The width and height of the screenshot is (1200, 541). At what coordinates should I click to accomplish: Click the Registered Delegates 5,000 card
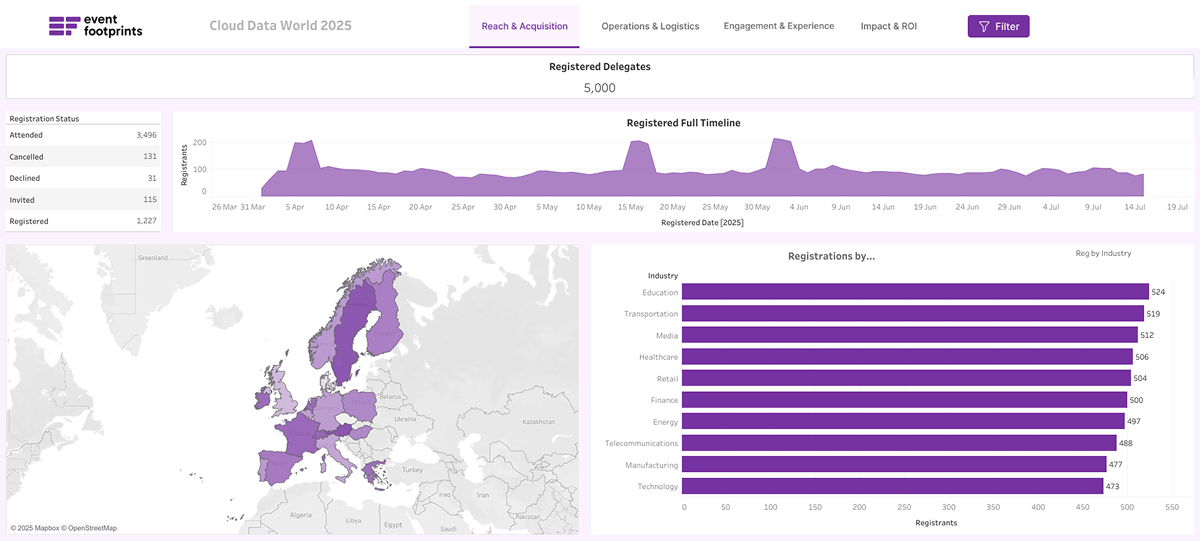(x=599, y=77)
